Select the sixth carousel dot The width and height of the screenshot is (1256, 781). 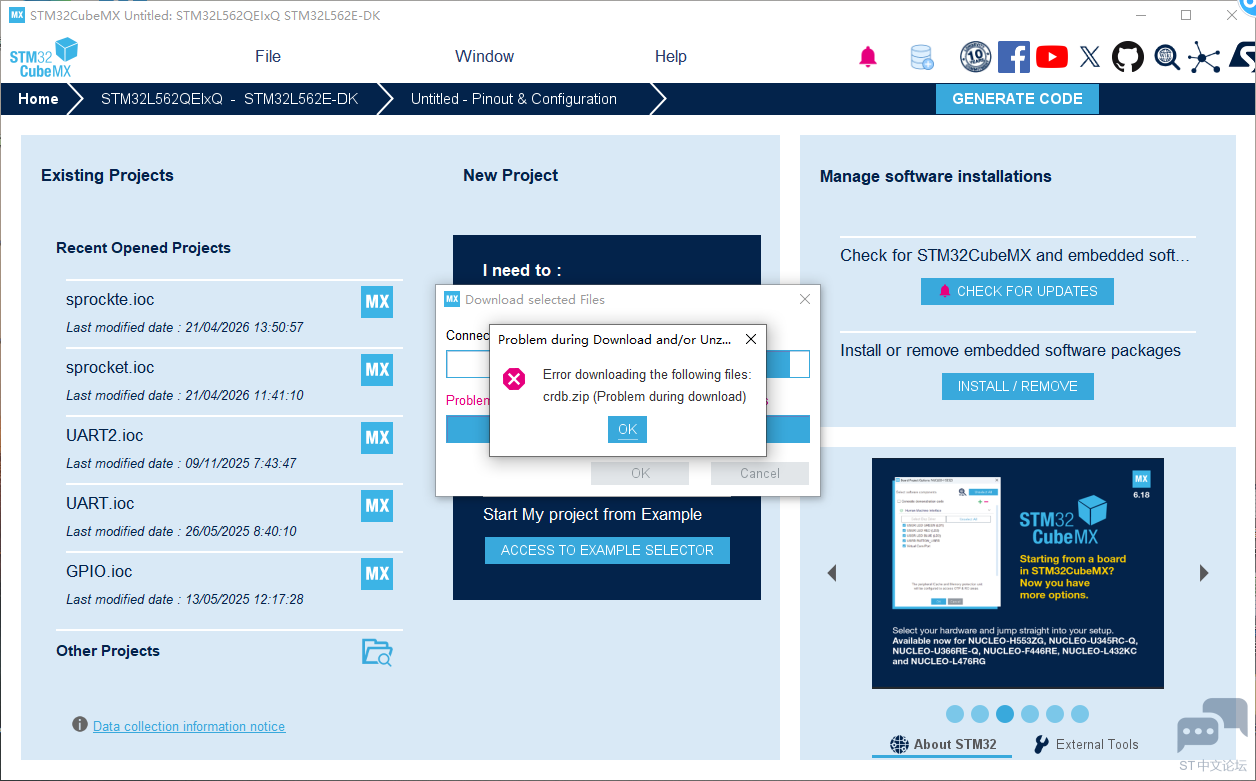coord(1080,714)
